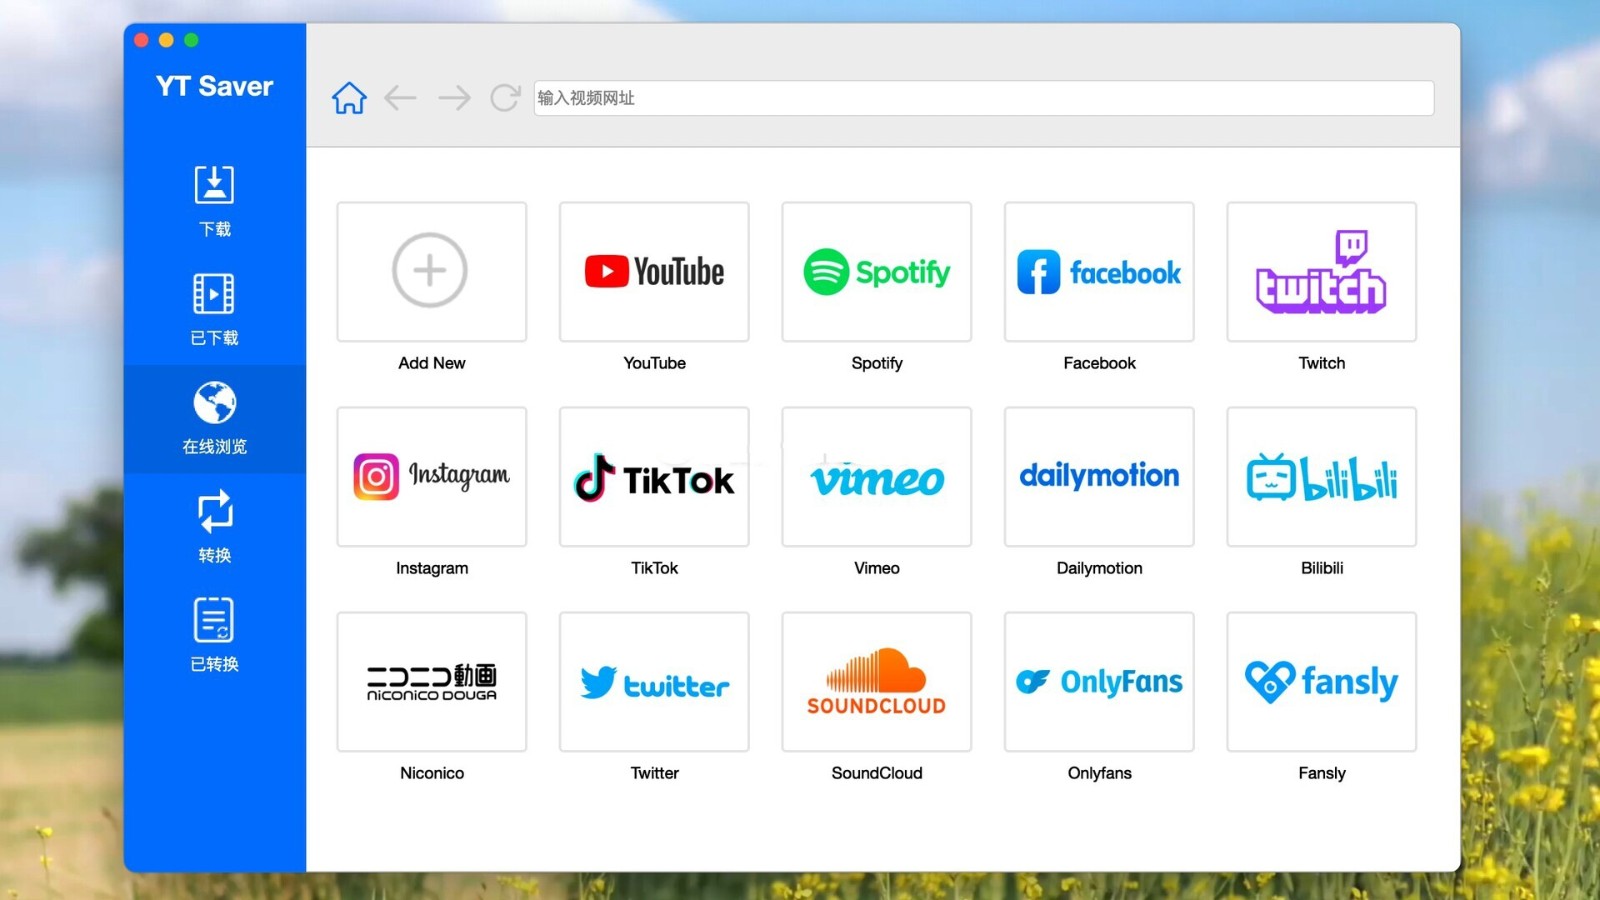Open the Fansly shortcut tile
Viewport: 1600px width, 900px height.
pos(1322,682)
